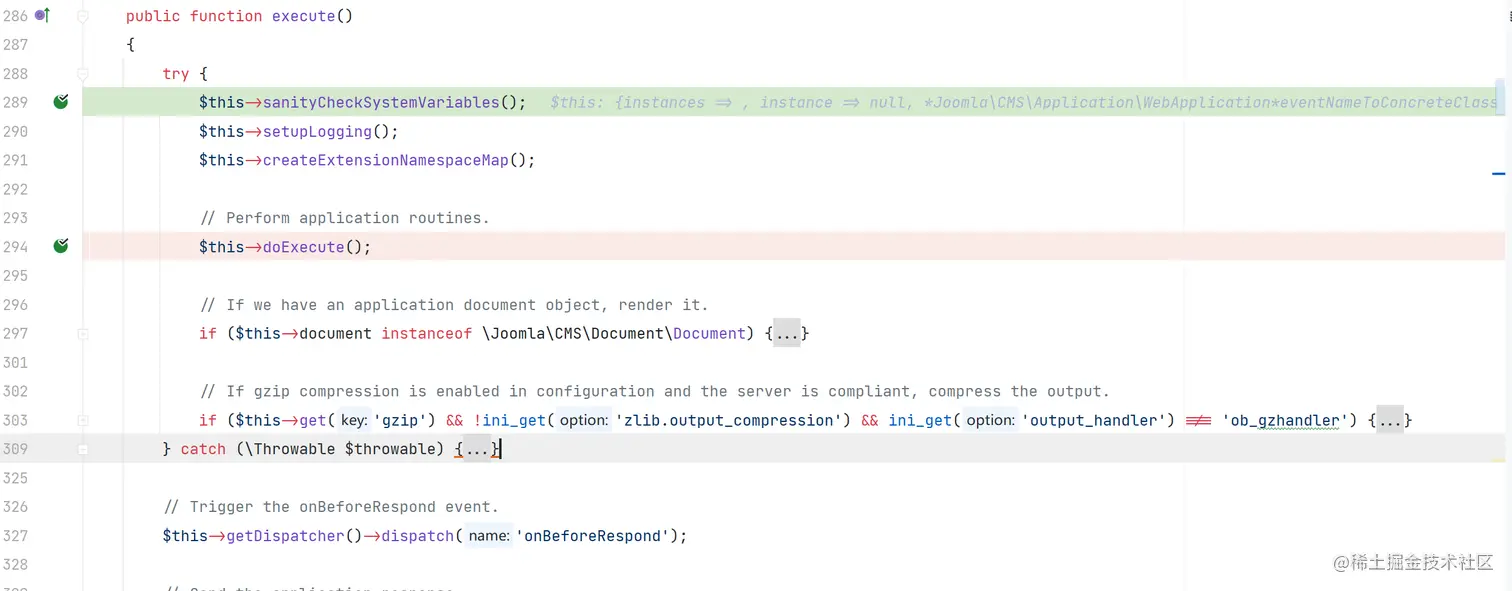1512x591 pixels.
Task: Click the 'output_handler' string
Action: coord(1094,420)
